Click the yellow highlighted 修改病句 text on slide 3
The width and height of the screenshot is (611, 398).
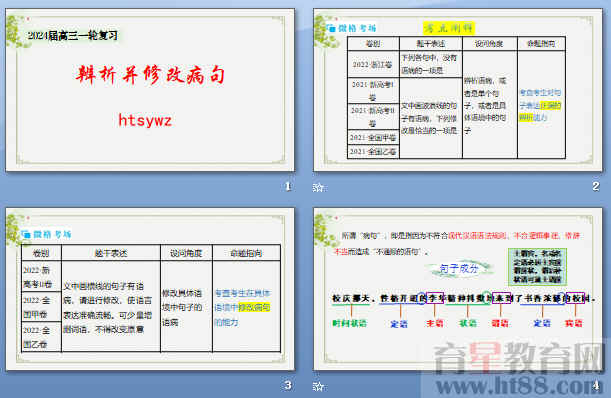pyautogui.click(x=254, y=308)
